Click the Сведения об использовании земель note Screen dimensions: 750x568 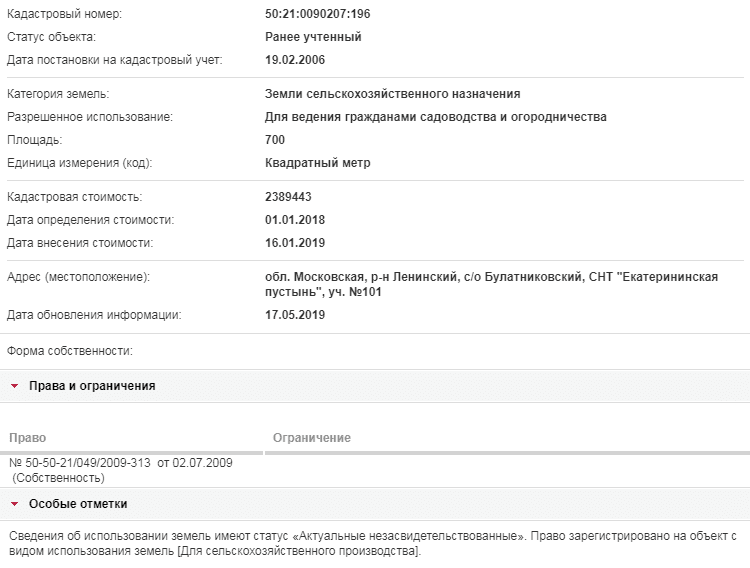[x=373, y=544]
